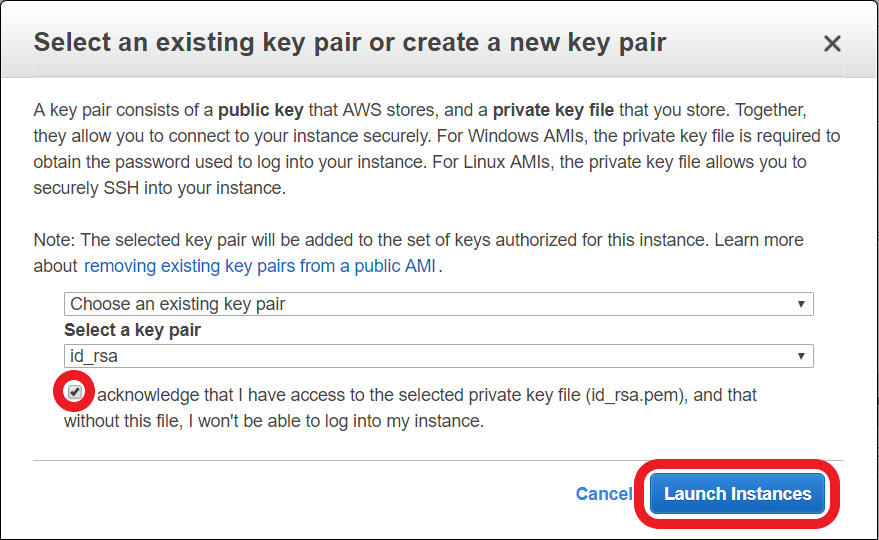The width and height of the screenshot is (879, 540).
Task: Click the arrow beside the id_rsa selection
Action: 801,356
